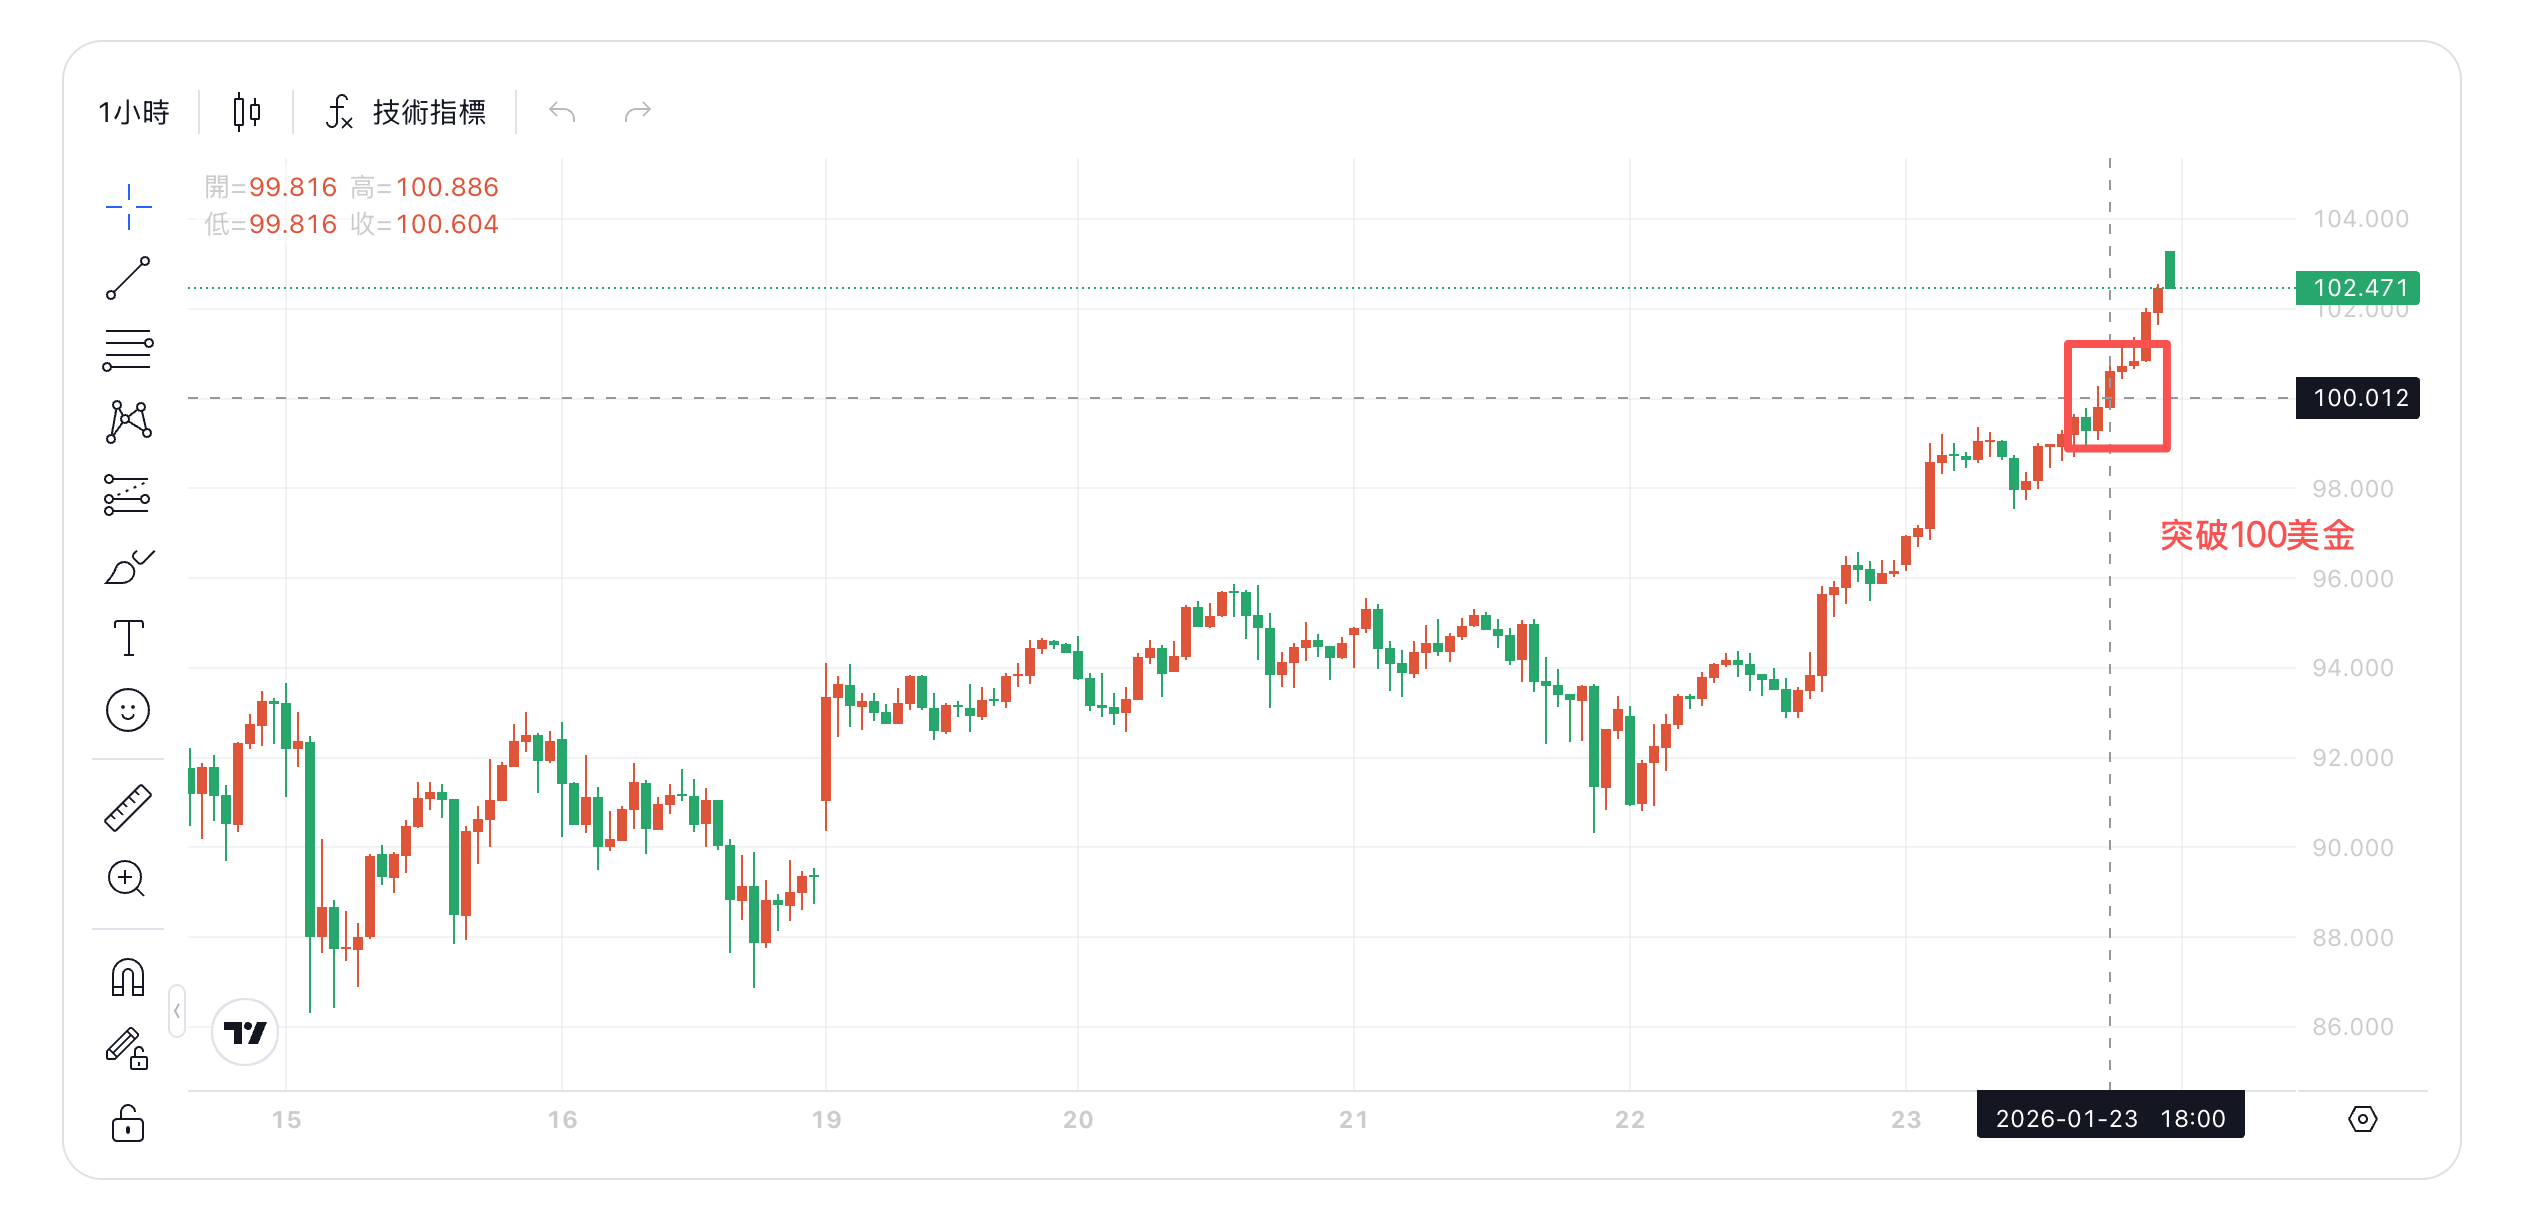The image size is (2530, 1226).
Task: Select the XABCD Pattern tool
Action: (127, 420)
